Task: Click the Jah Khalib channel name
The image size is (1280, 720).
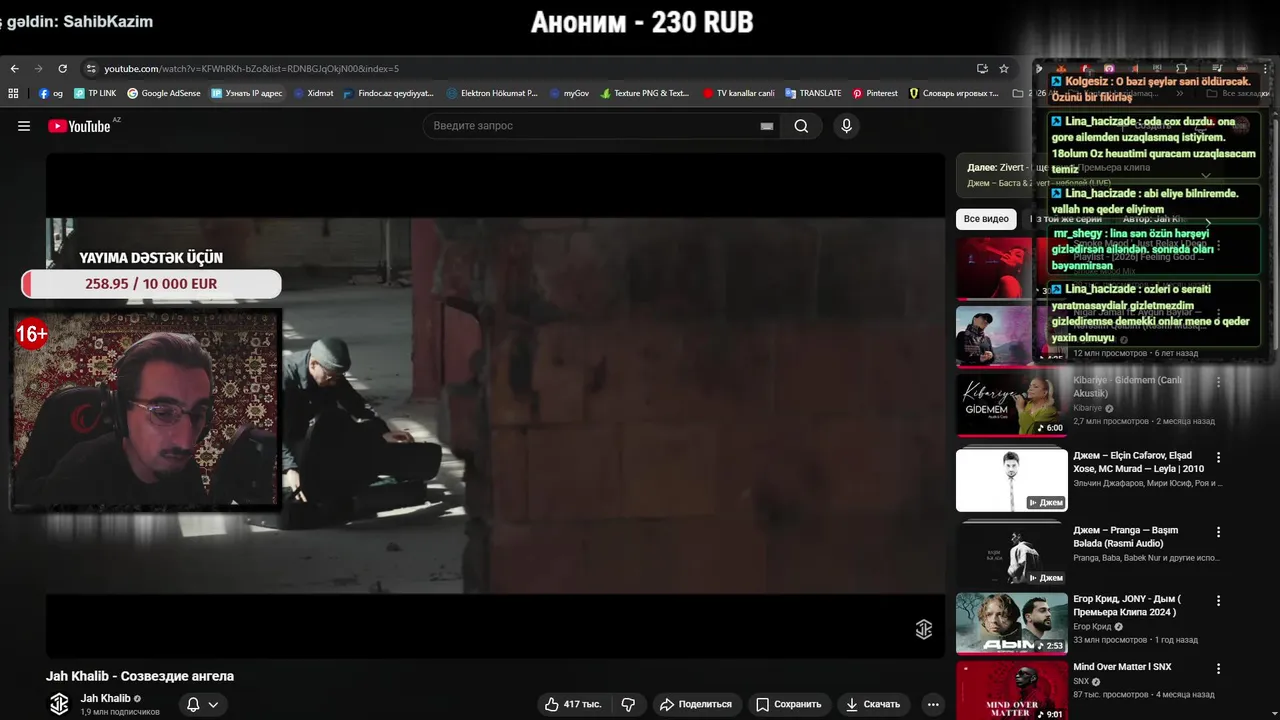Action: (106, 699)
